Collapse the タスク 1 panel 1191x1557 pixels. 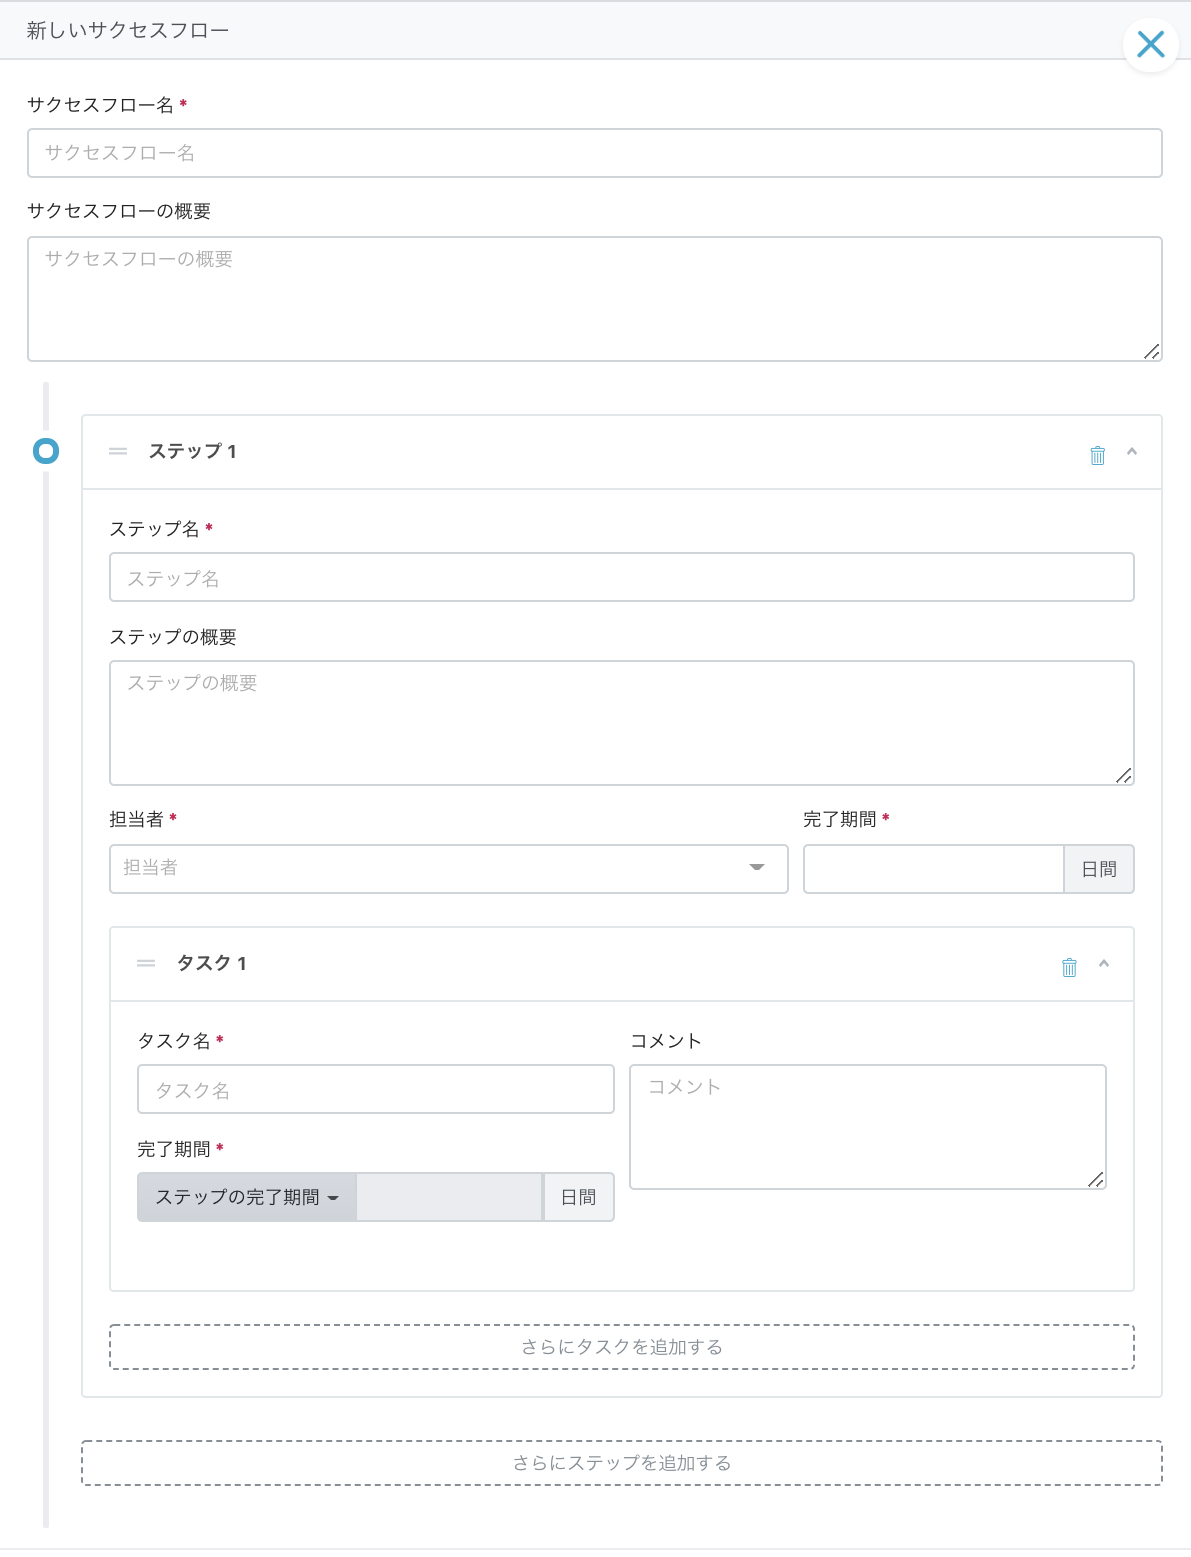pos(1104,964)
